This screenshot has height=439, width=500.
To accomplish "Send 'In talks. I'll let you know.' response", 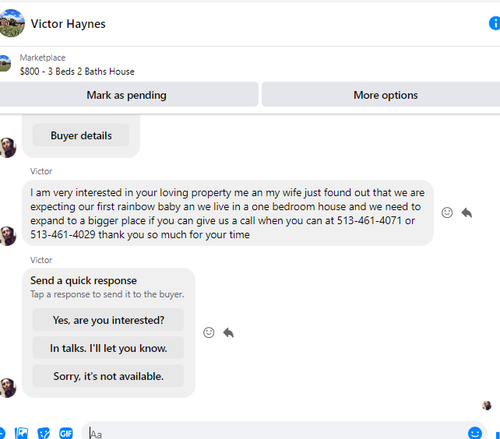I will coord(108,348).
